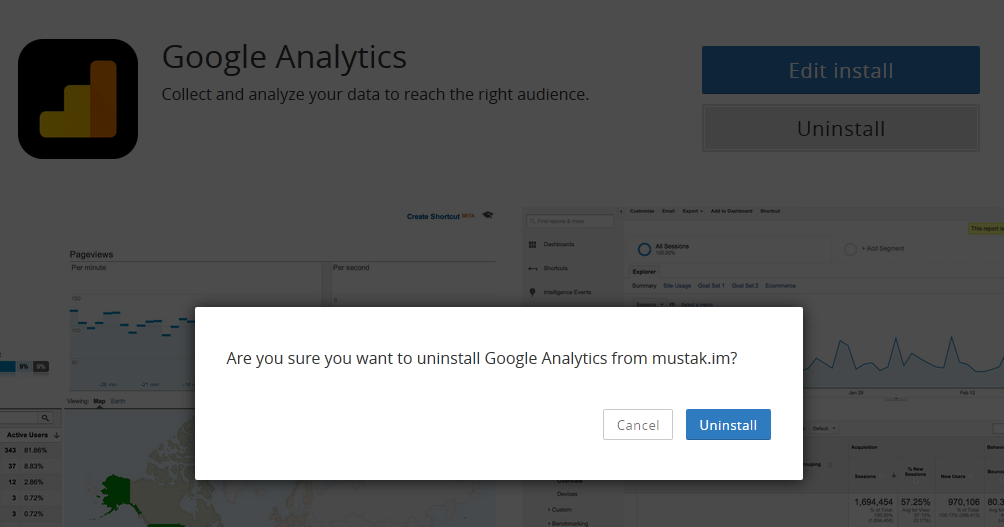The height and width of the screenshot is (527, 1004).
Task: Select the Map viewing tab
Action: click(x=99, y=401)
